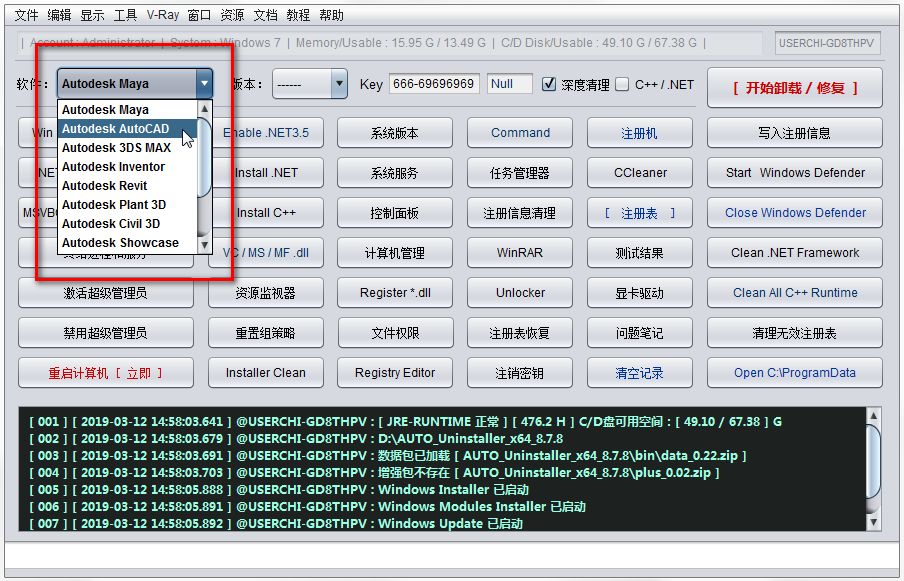Click Start Windows Defender button
904x581 pixels.
coord(794,172)
